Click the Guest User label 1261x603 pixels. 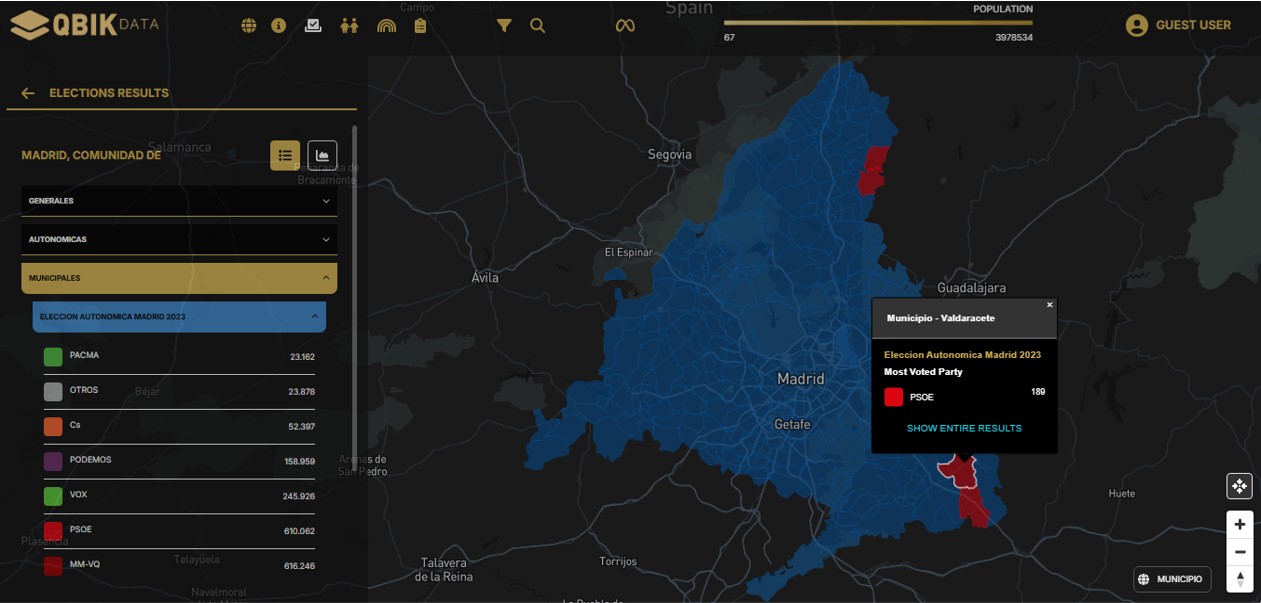coord(1193,25)
